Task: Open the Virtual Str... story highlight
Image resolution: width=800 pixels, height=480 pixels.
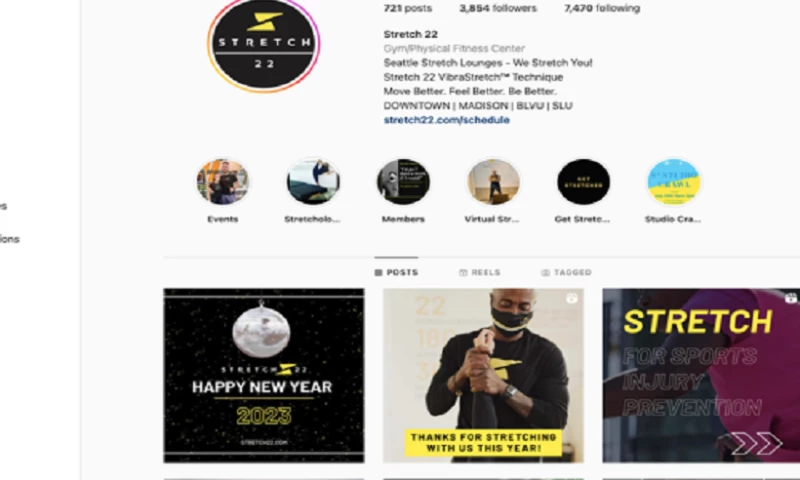Action: [x=493, y=182]
